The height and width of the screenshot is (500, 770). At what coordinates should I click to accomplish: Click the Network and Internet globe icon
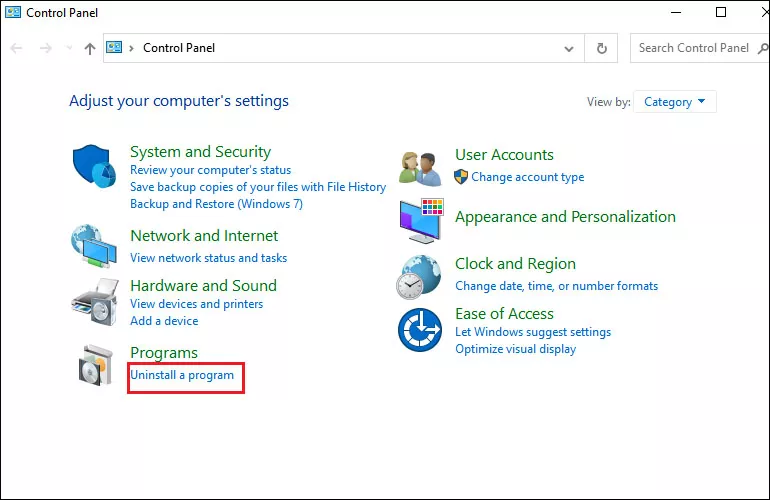(x=94, y=246)
